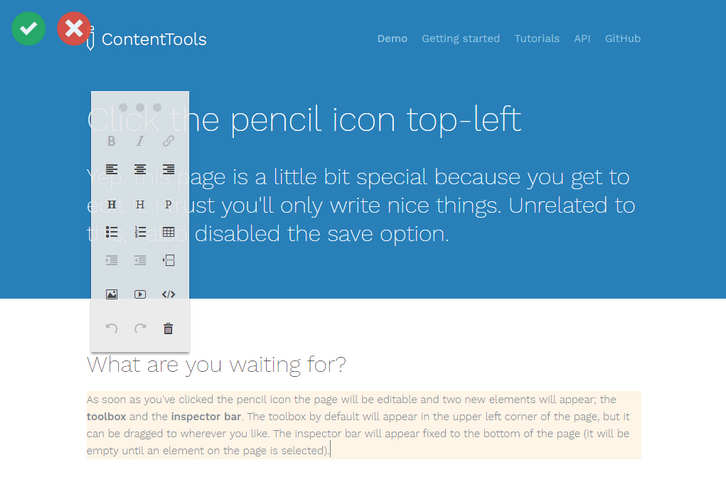Convert text to a bold heading
The image size is (726, 485).
coord(112,204)
